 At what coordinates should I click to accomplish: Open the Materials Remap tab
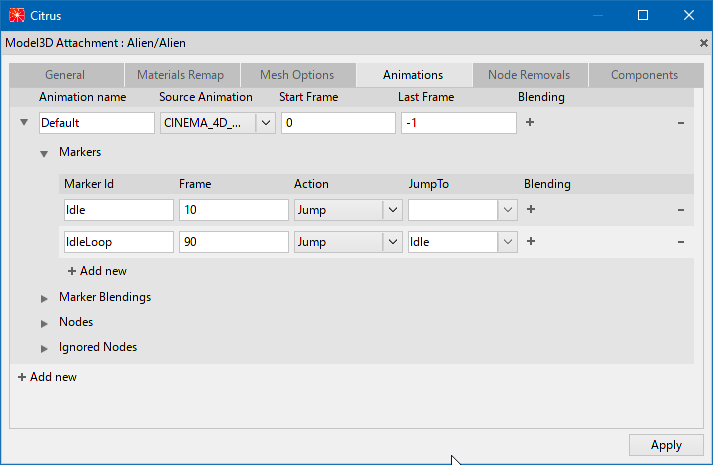pos(181,75)
